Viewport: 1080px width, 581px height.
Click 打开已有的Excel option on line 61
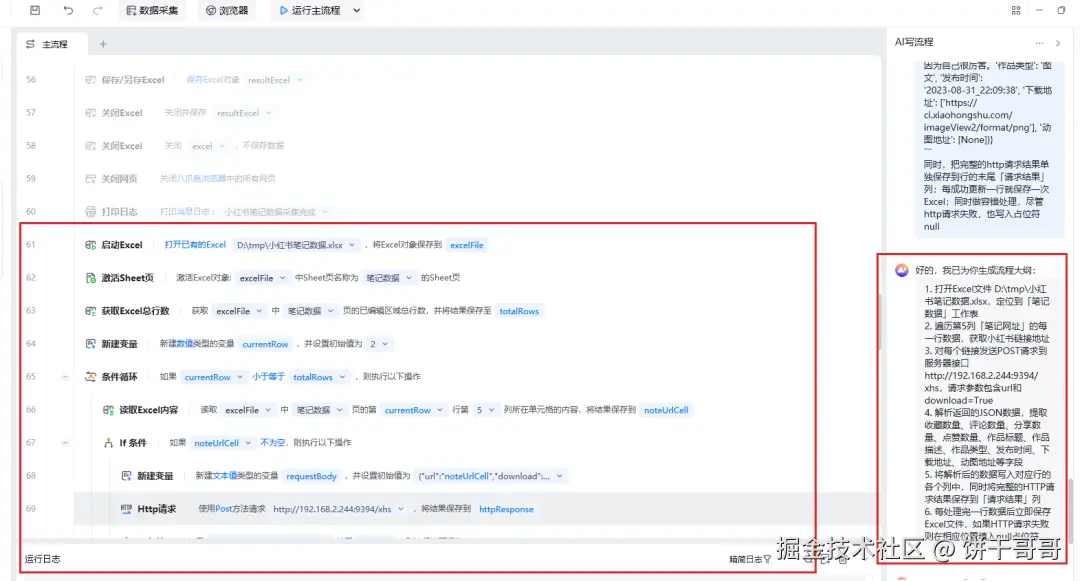coord(195,245)
